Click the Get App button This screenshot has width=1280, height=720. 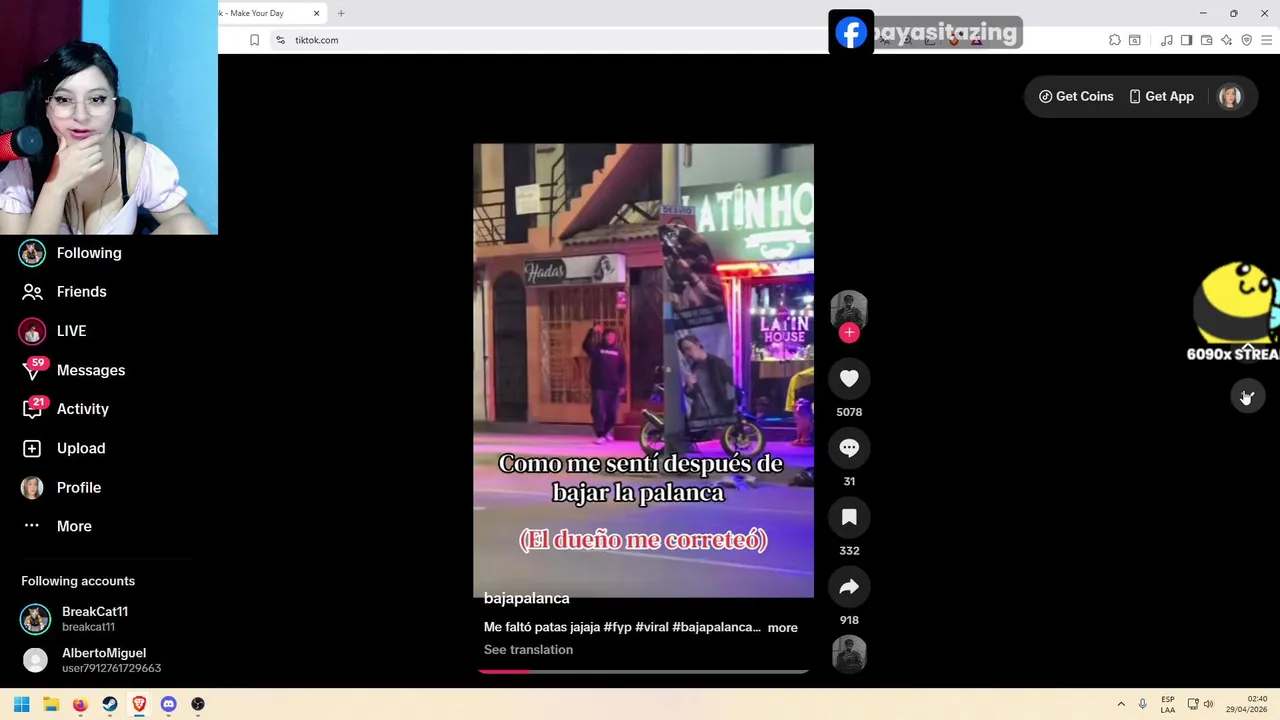[x=1161, y=96]
